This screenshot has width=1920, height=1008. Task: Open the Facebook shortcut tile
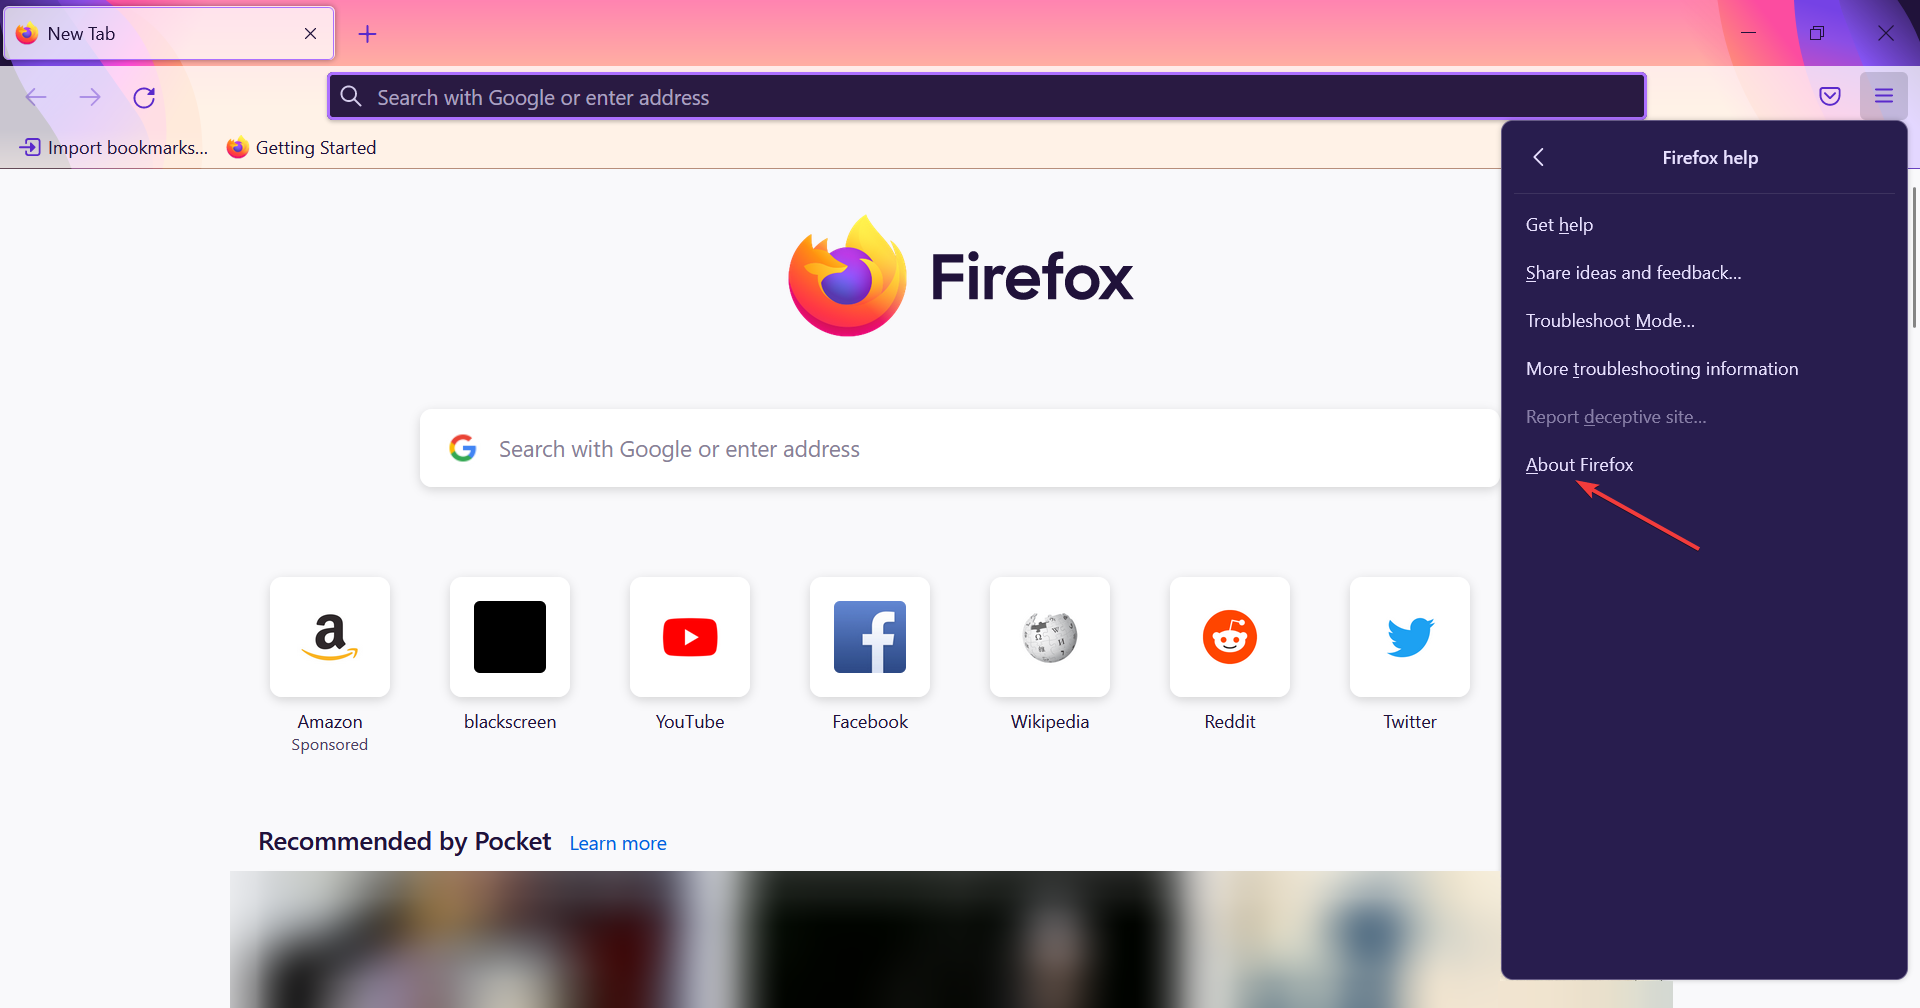tap(870, 637)
